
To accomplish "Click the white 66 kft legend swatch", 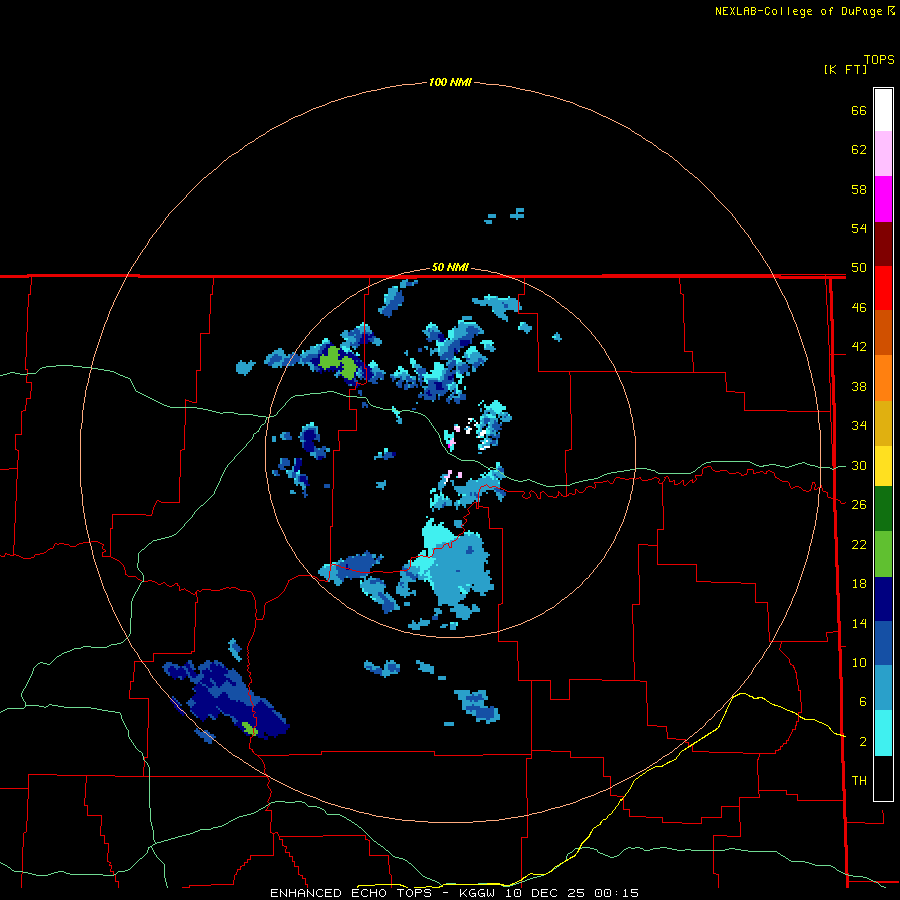I will coord(883,110).
